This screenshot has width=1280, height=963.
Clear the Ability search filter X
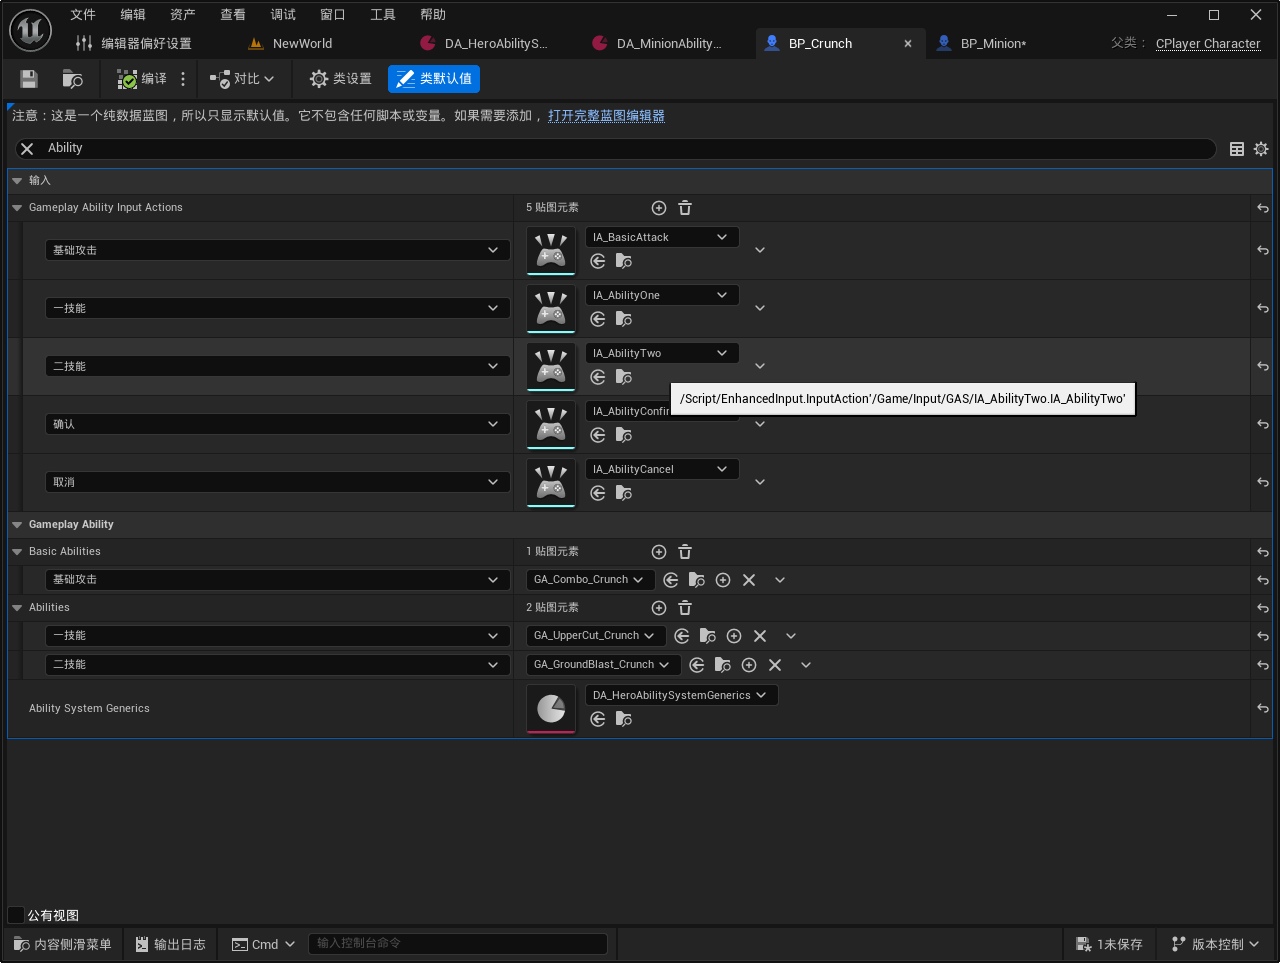27,148
